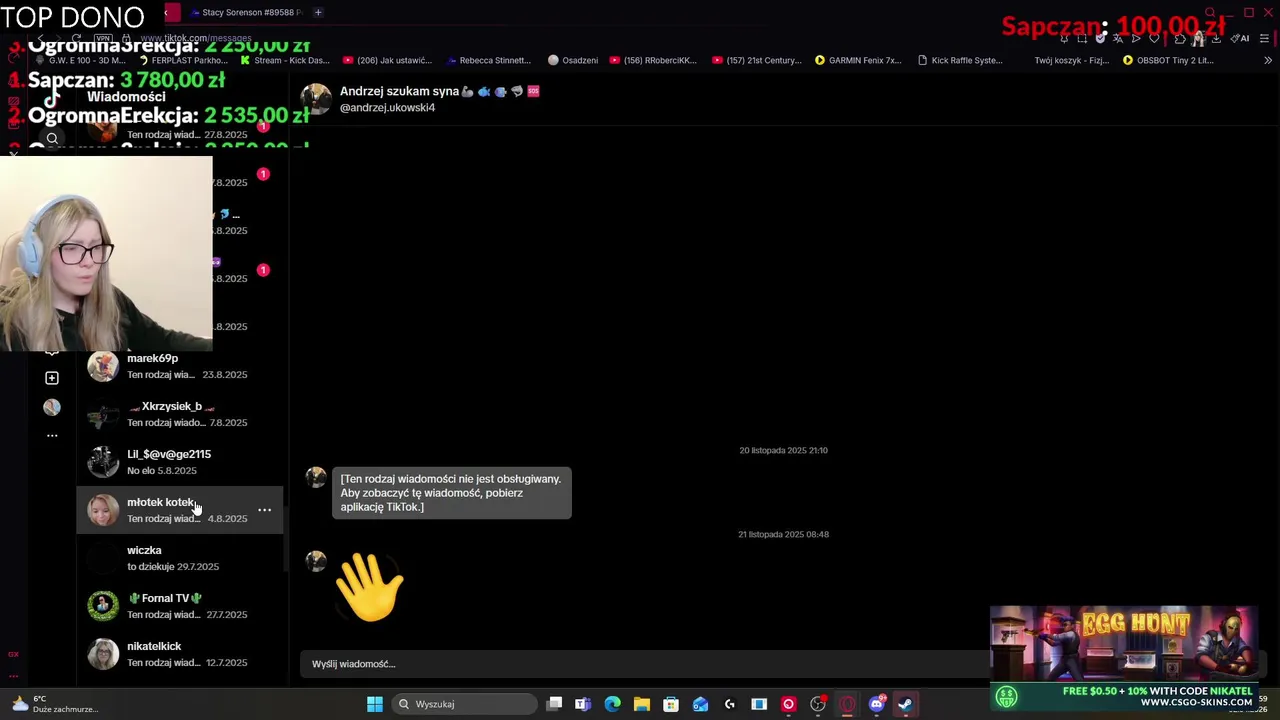Click the @andrzej.ukowski4 username
This screenshot has width=1280, height=720.
point(387,107)
